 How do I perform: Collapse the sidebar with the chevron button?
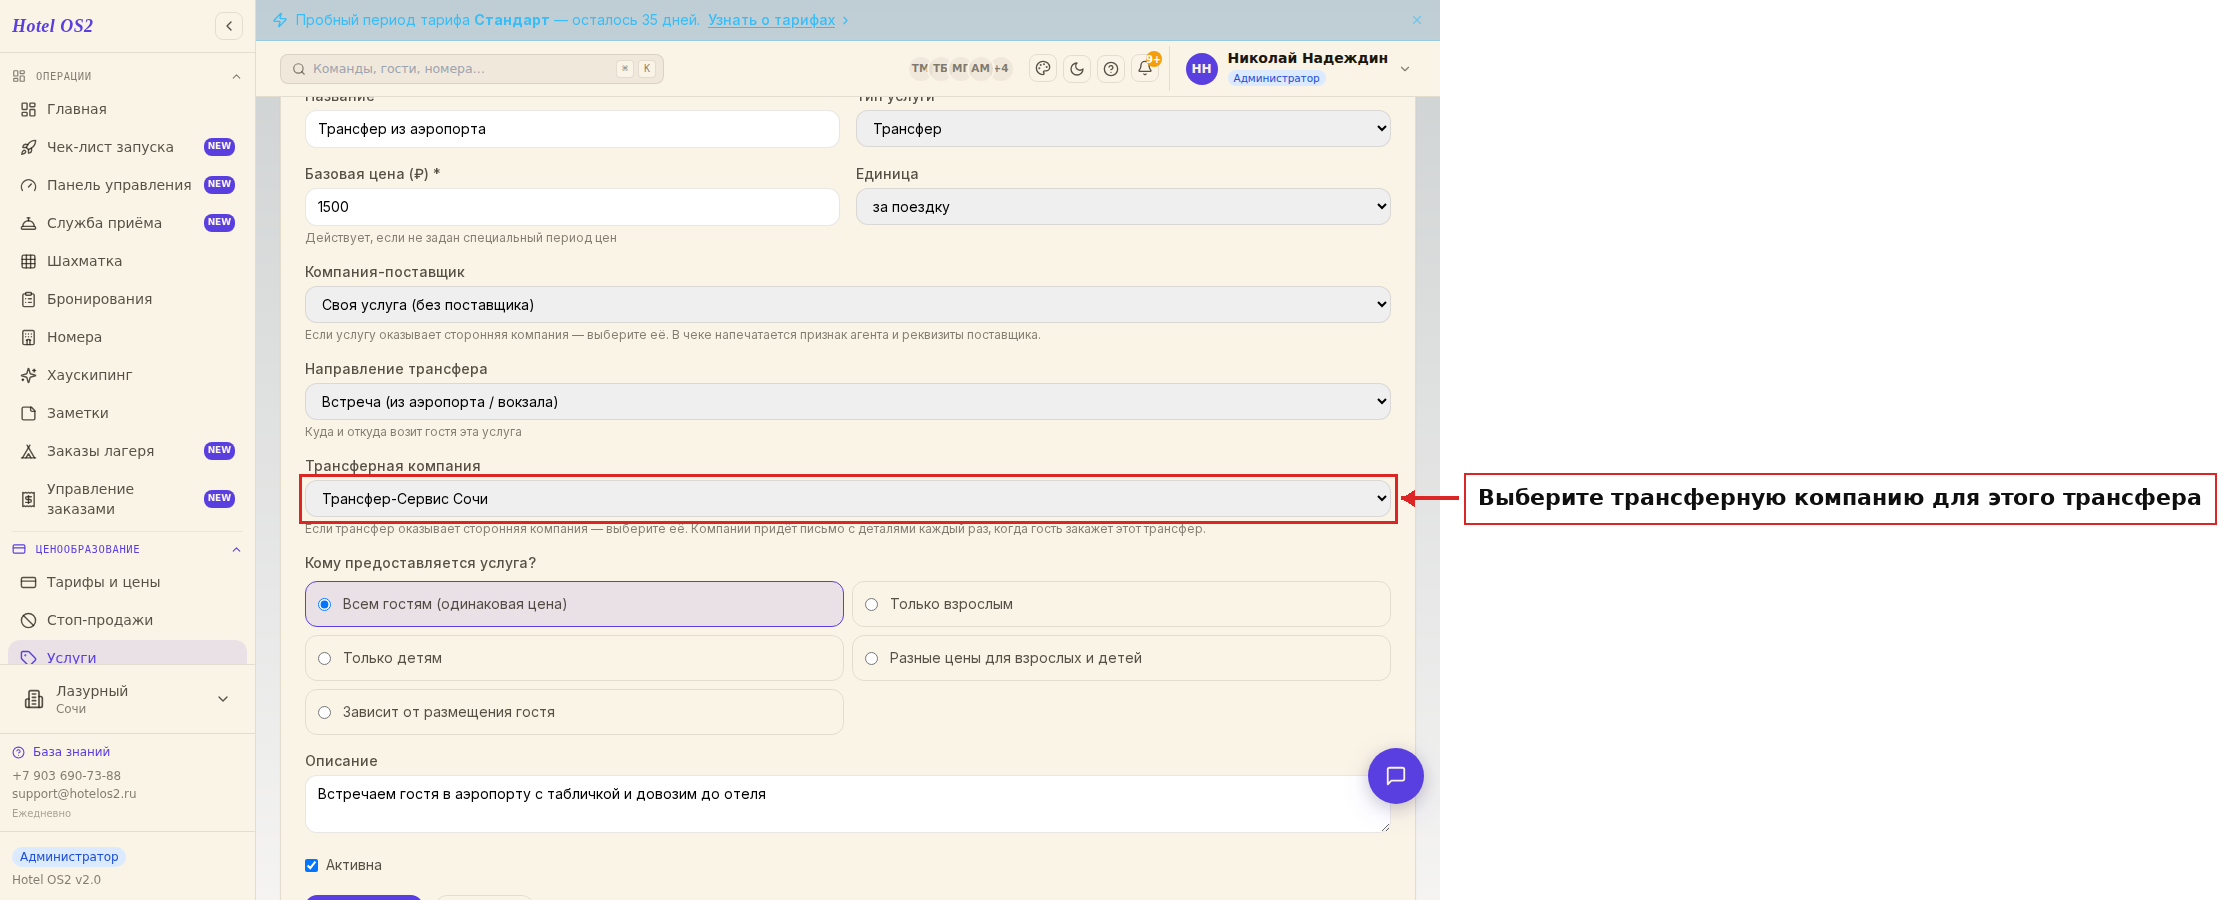pos(229,26)
